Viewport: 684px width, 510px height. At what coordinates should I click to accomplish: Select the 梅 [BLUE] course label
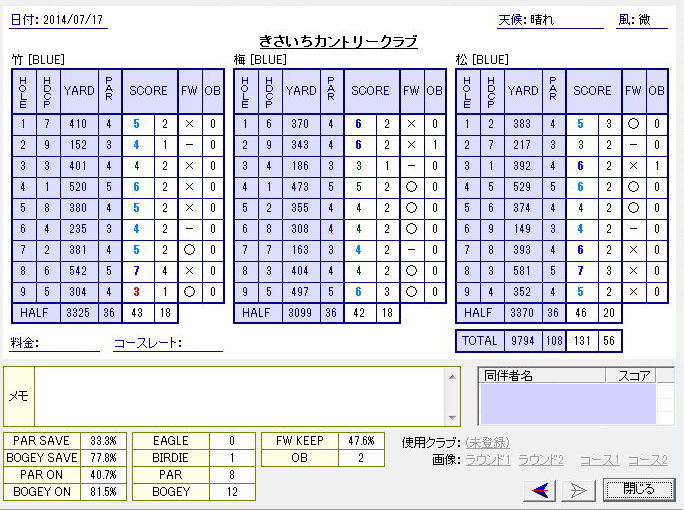tap(260, 60)
